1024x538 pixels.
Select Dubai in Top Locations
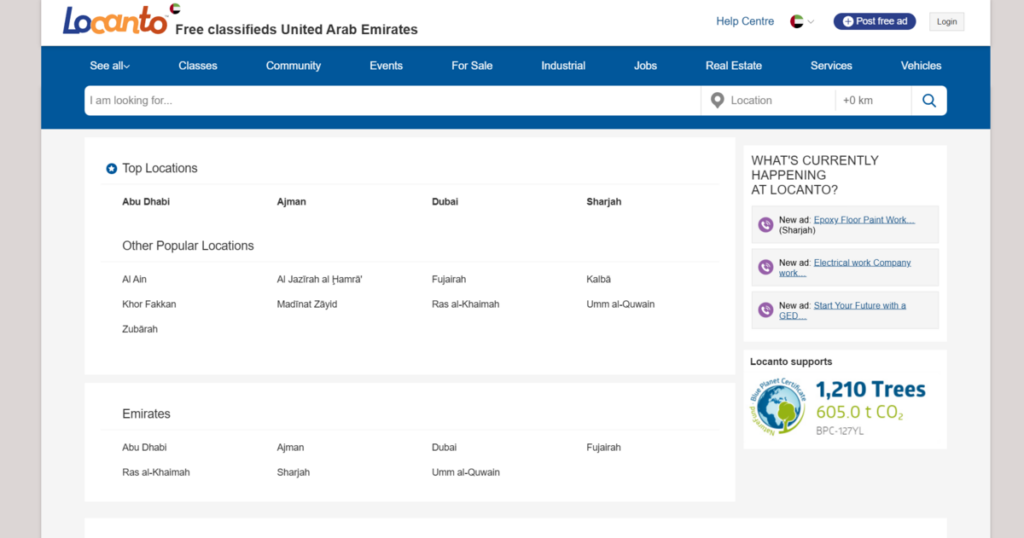click(x=445, y=202)
